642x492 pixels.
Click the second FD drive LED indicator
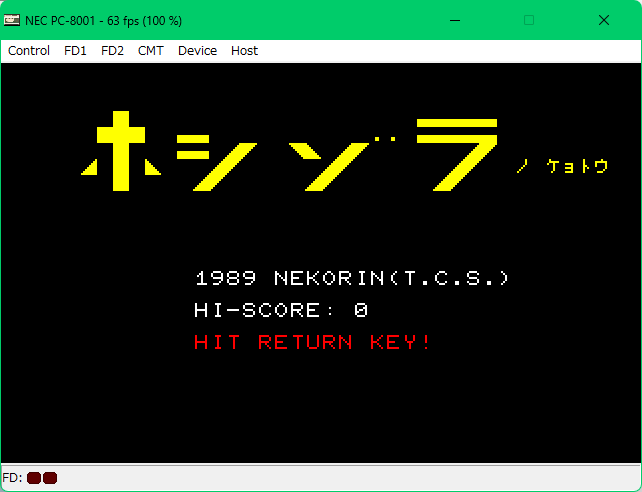50,478
